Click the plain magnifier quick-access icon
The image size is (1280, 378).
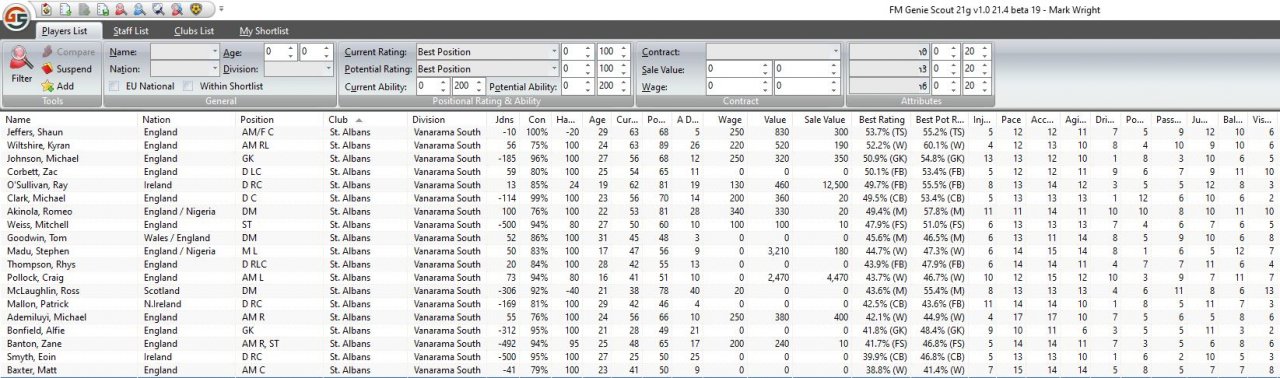[158, 8]
